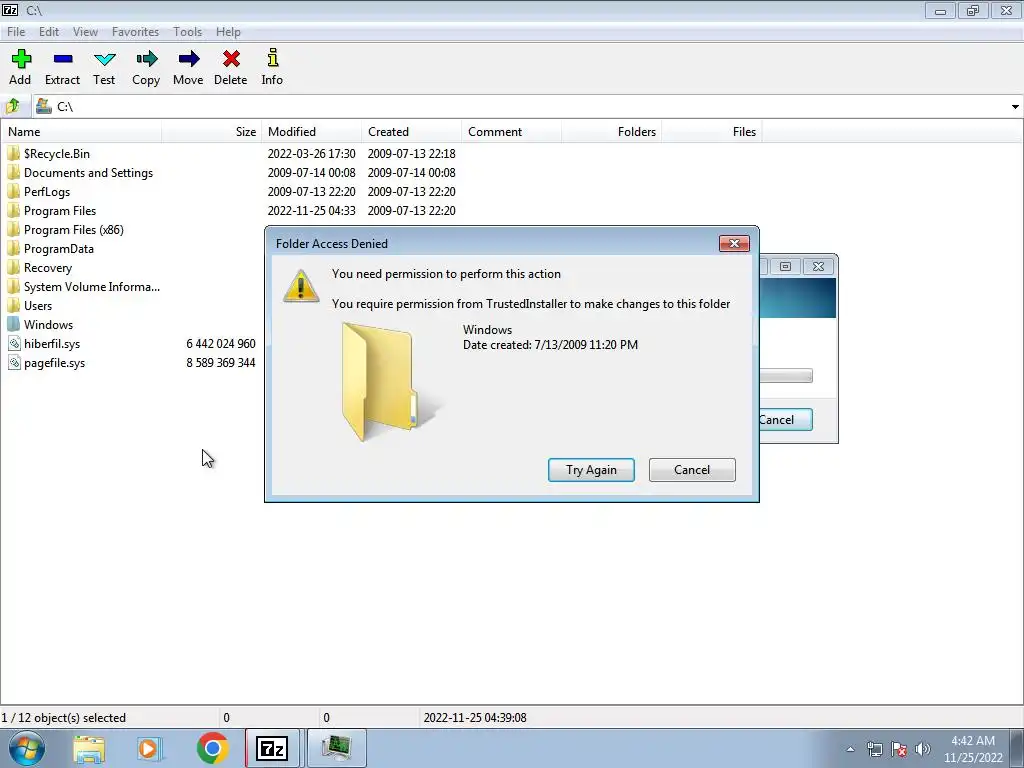
Task: Click the hiberfil.sys file icon
Action: [14, 344]
